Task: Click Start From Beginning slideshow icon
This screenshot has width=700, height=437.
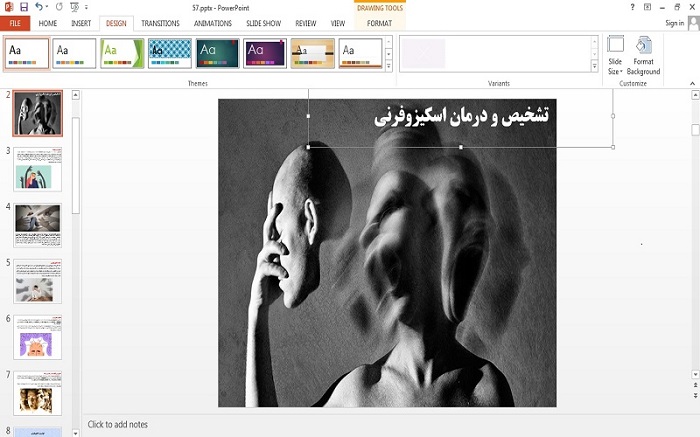Action: (73, 7)
